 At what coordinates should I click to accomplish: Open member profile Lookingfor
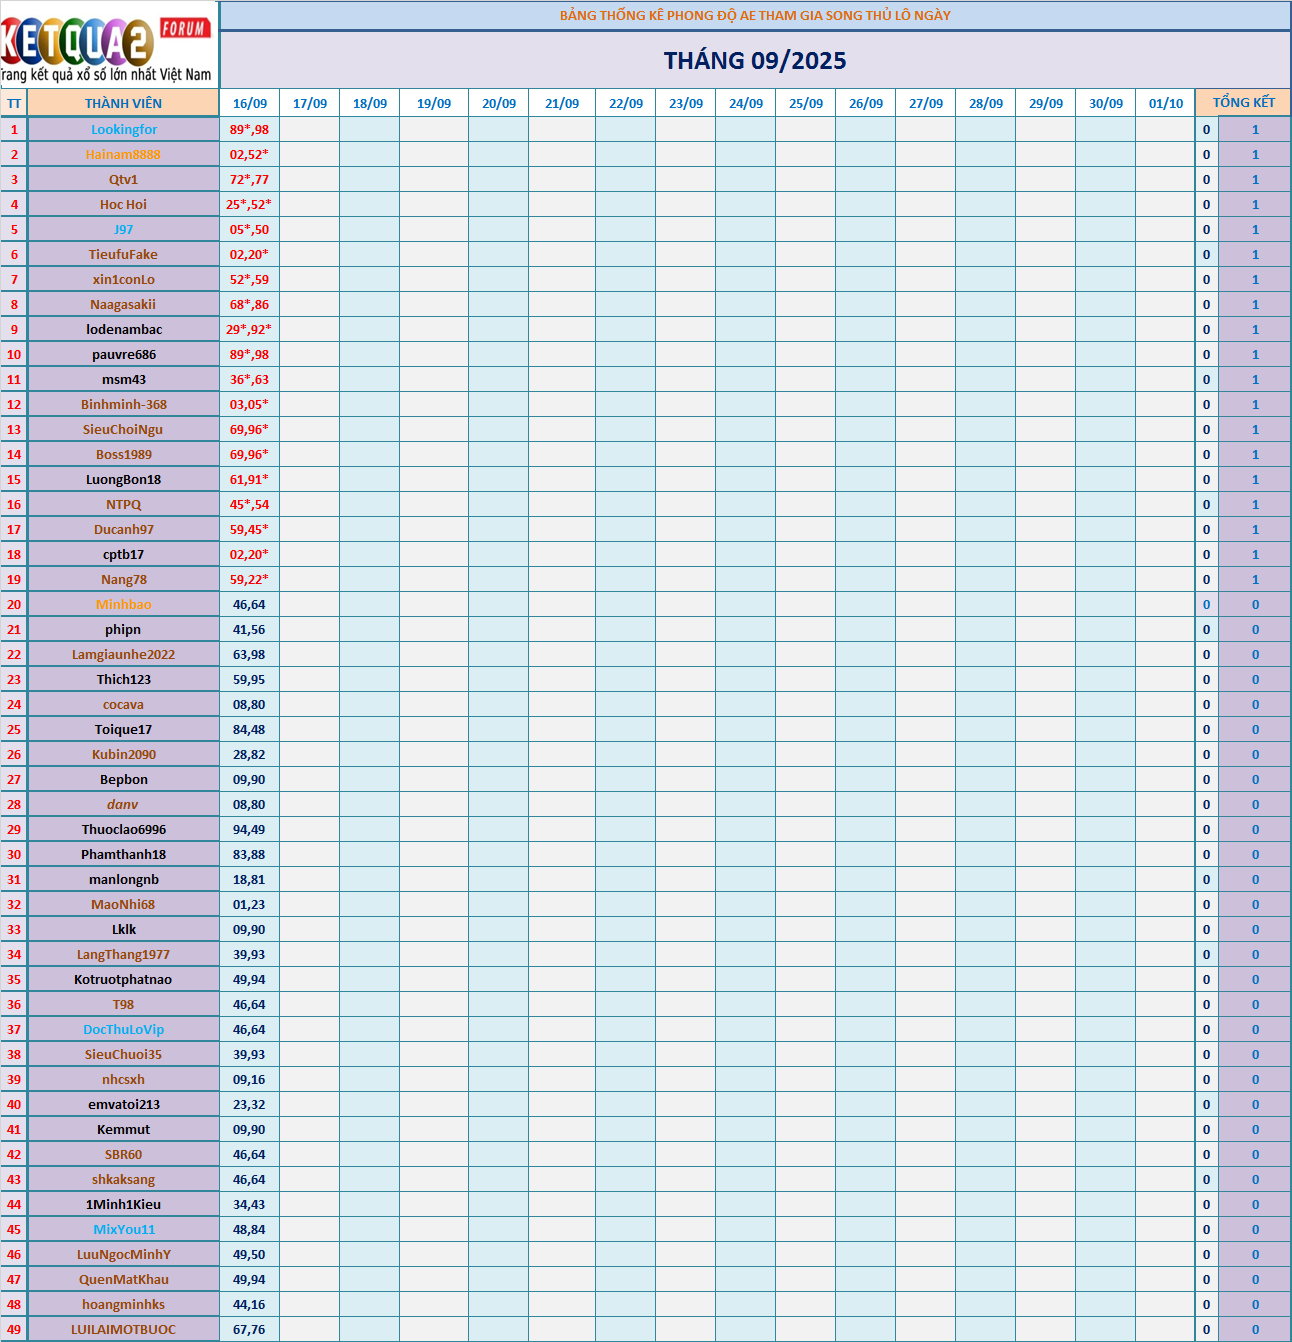click(123, 129)
